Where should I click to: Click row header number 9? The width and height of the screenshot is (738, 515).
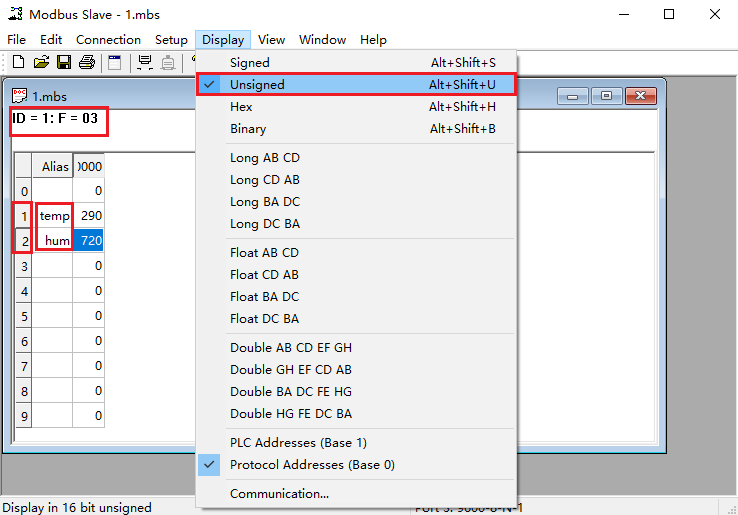pos(24,416)
